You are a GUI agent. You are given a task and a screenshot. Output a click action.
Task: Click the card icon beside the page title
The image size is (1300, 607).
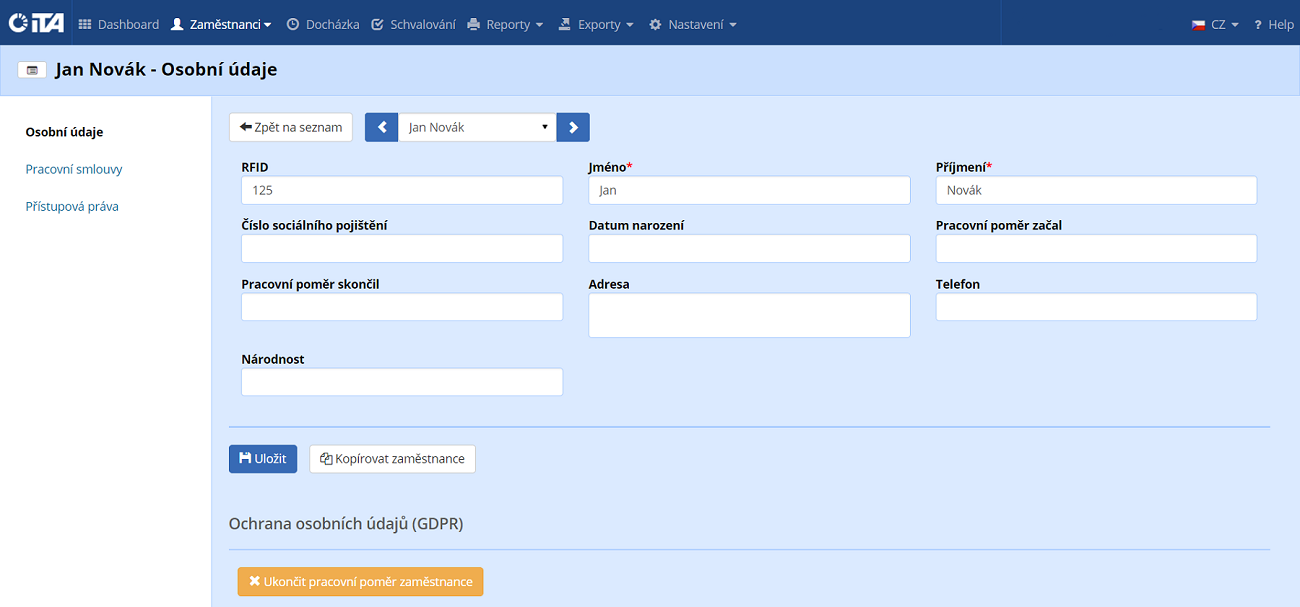click(x=32, y=70)
